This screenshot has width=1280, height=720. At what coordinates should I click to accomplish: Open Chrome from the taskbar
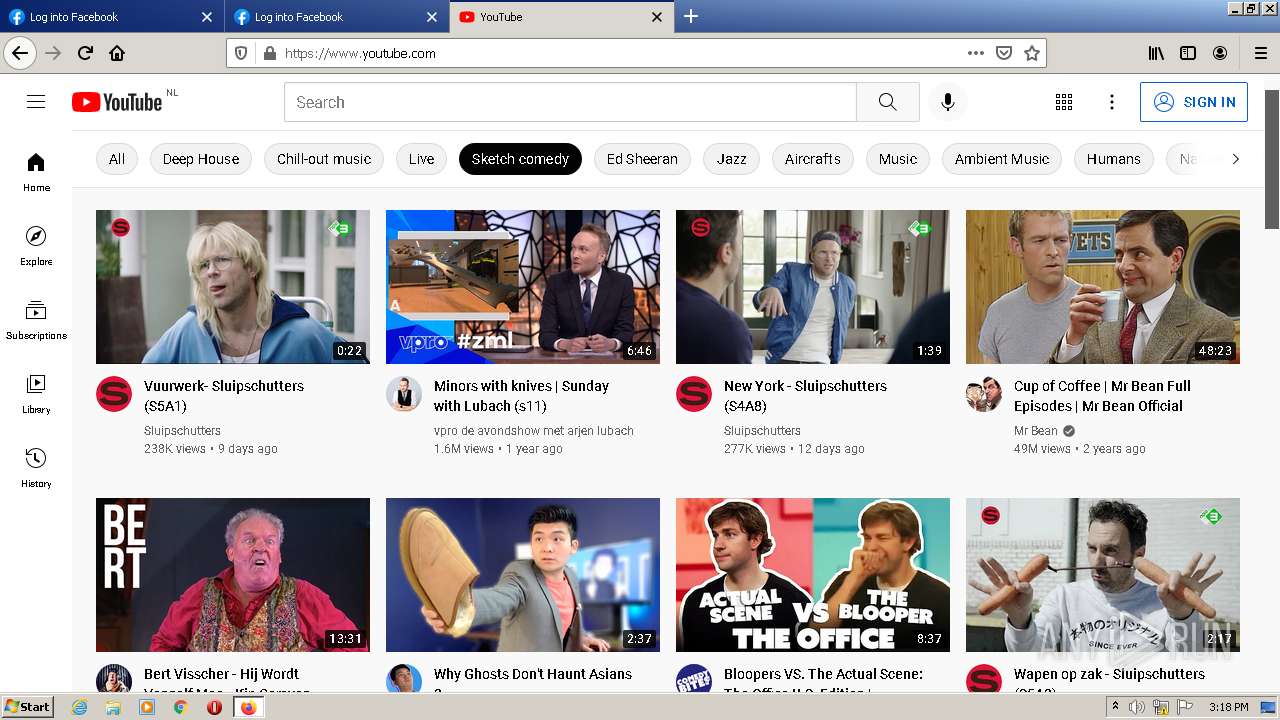(180, 707)
